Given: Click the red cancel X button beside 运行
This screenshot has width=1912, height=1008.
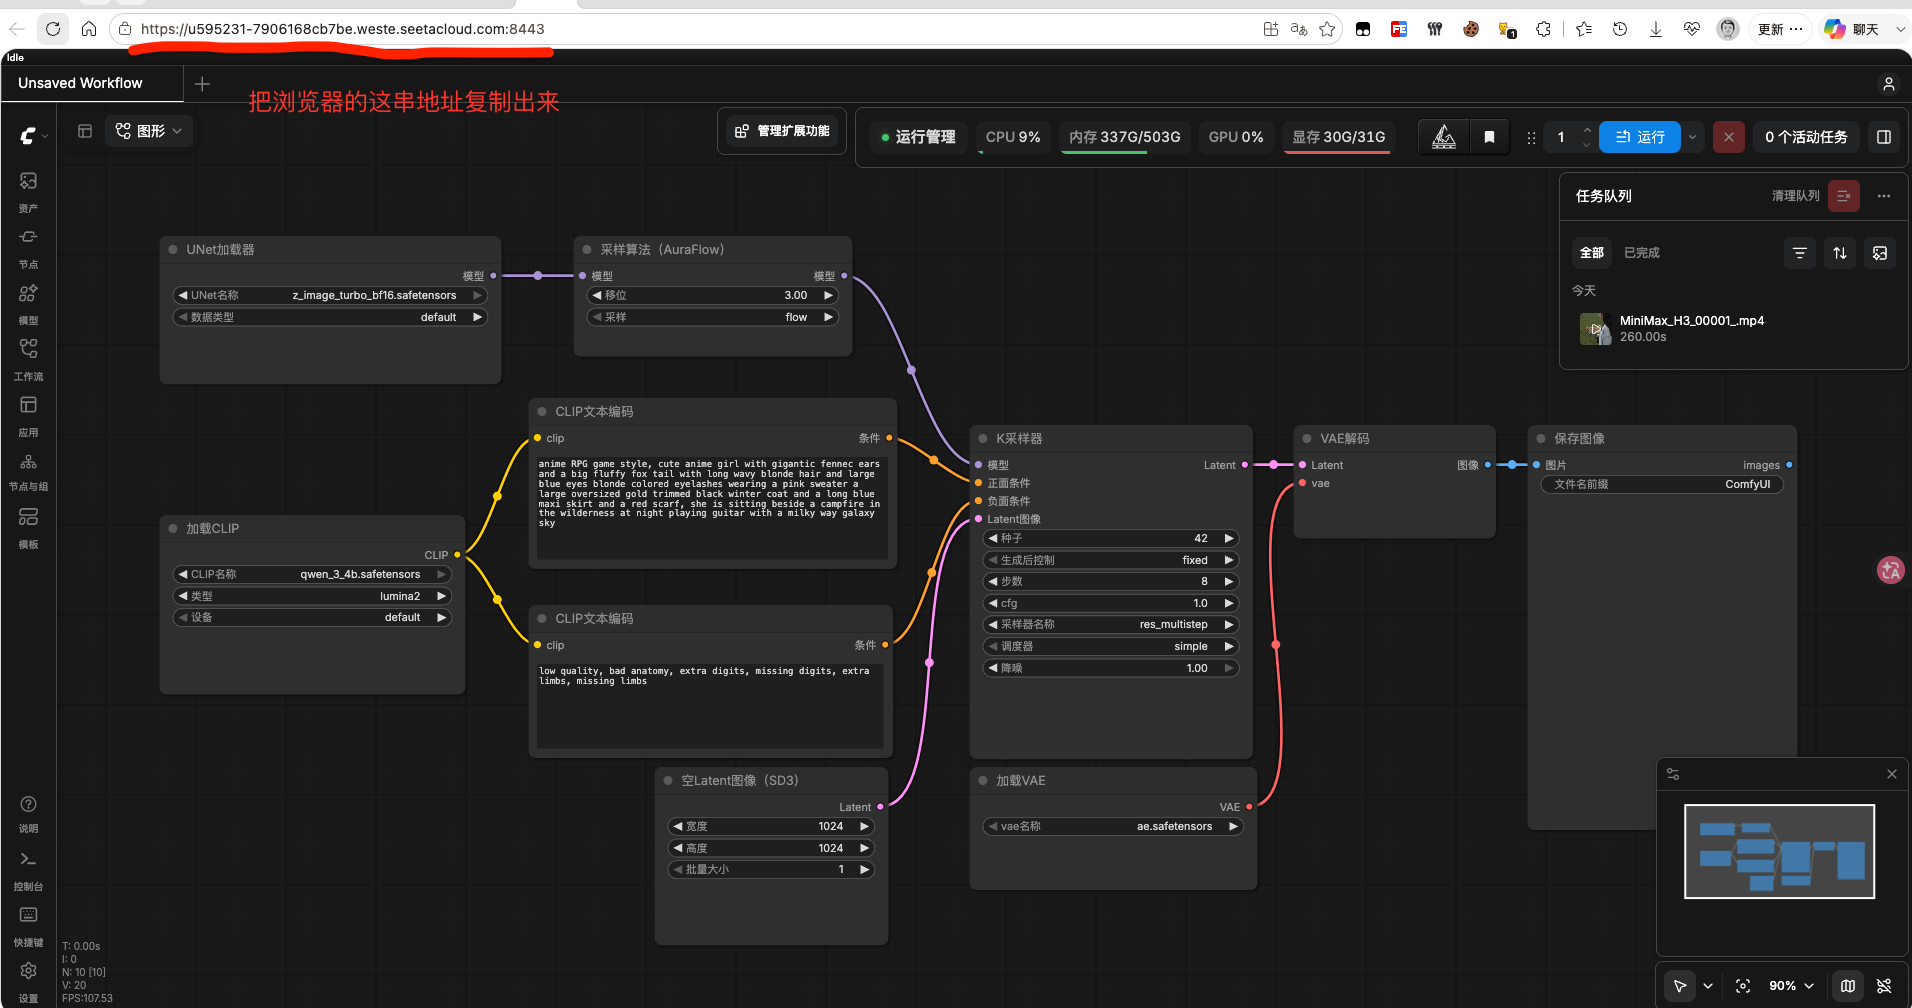Looking at the screenshot, I should pyautogui.click(x=1729, y=137).
